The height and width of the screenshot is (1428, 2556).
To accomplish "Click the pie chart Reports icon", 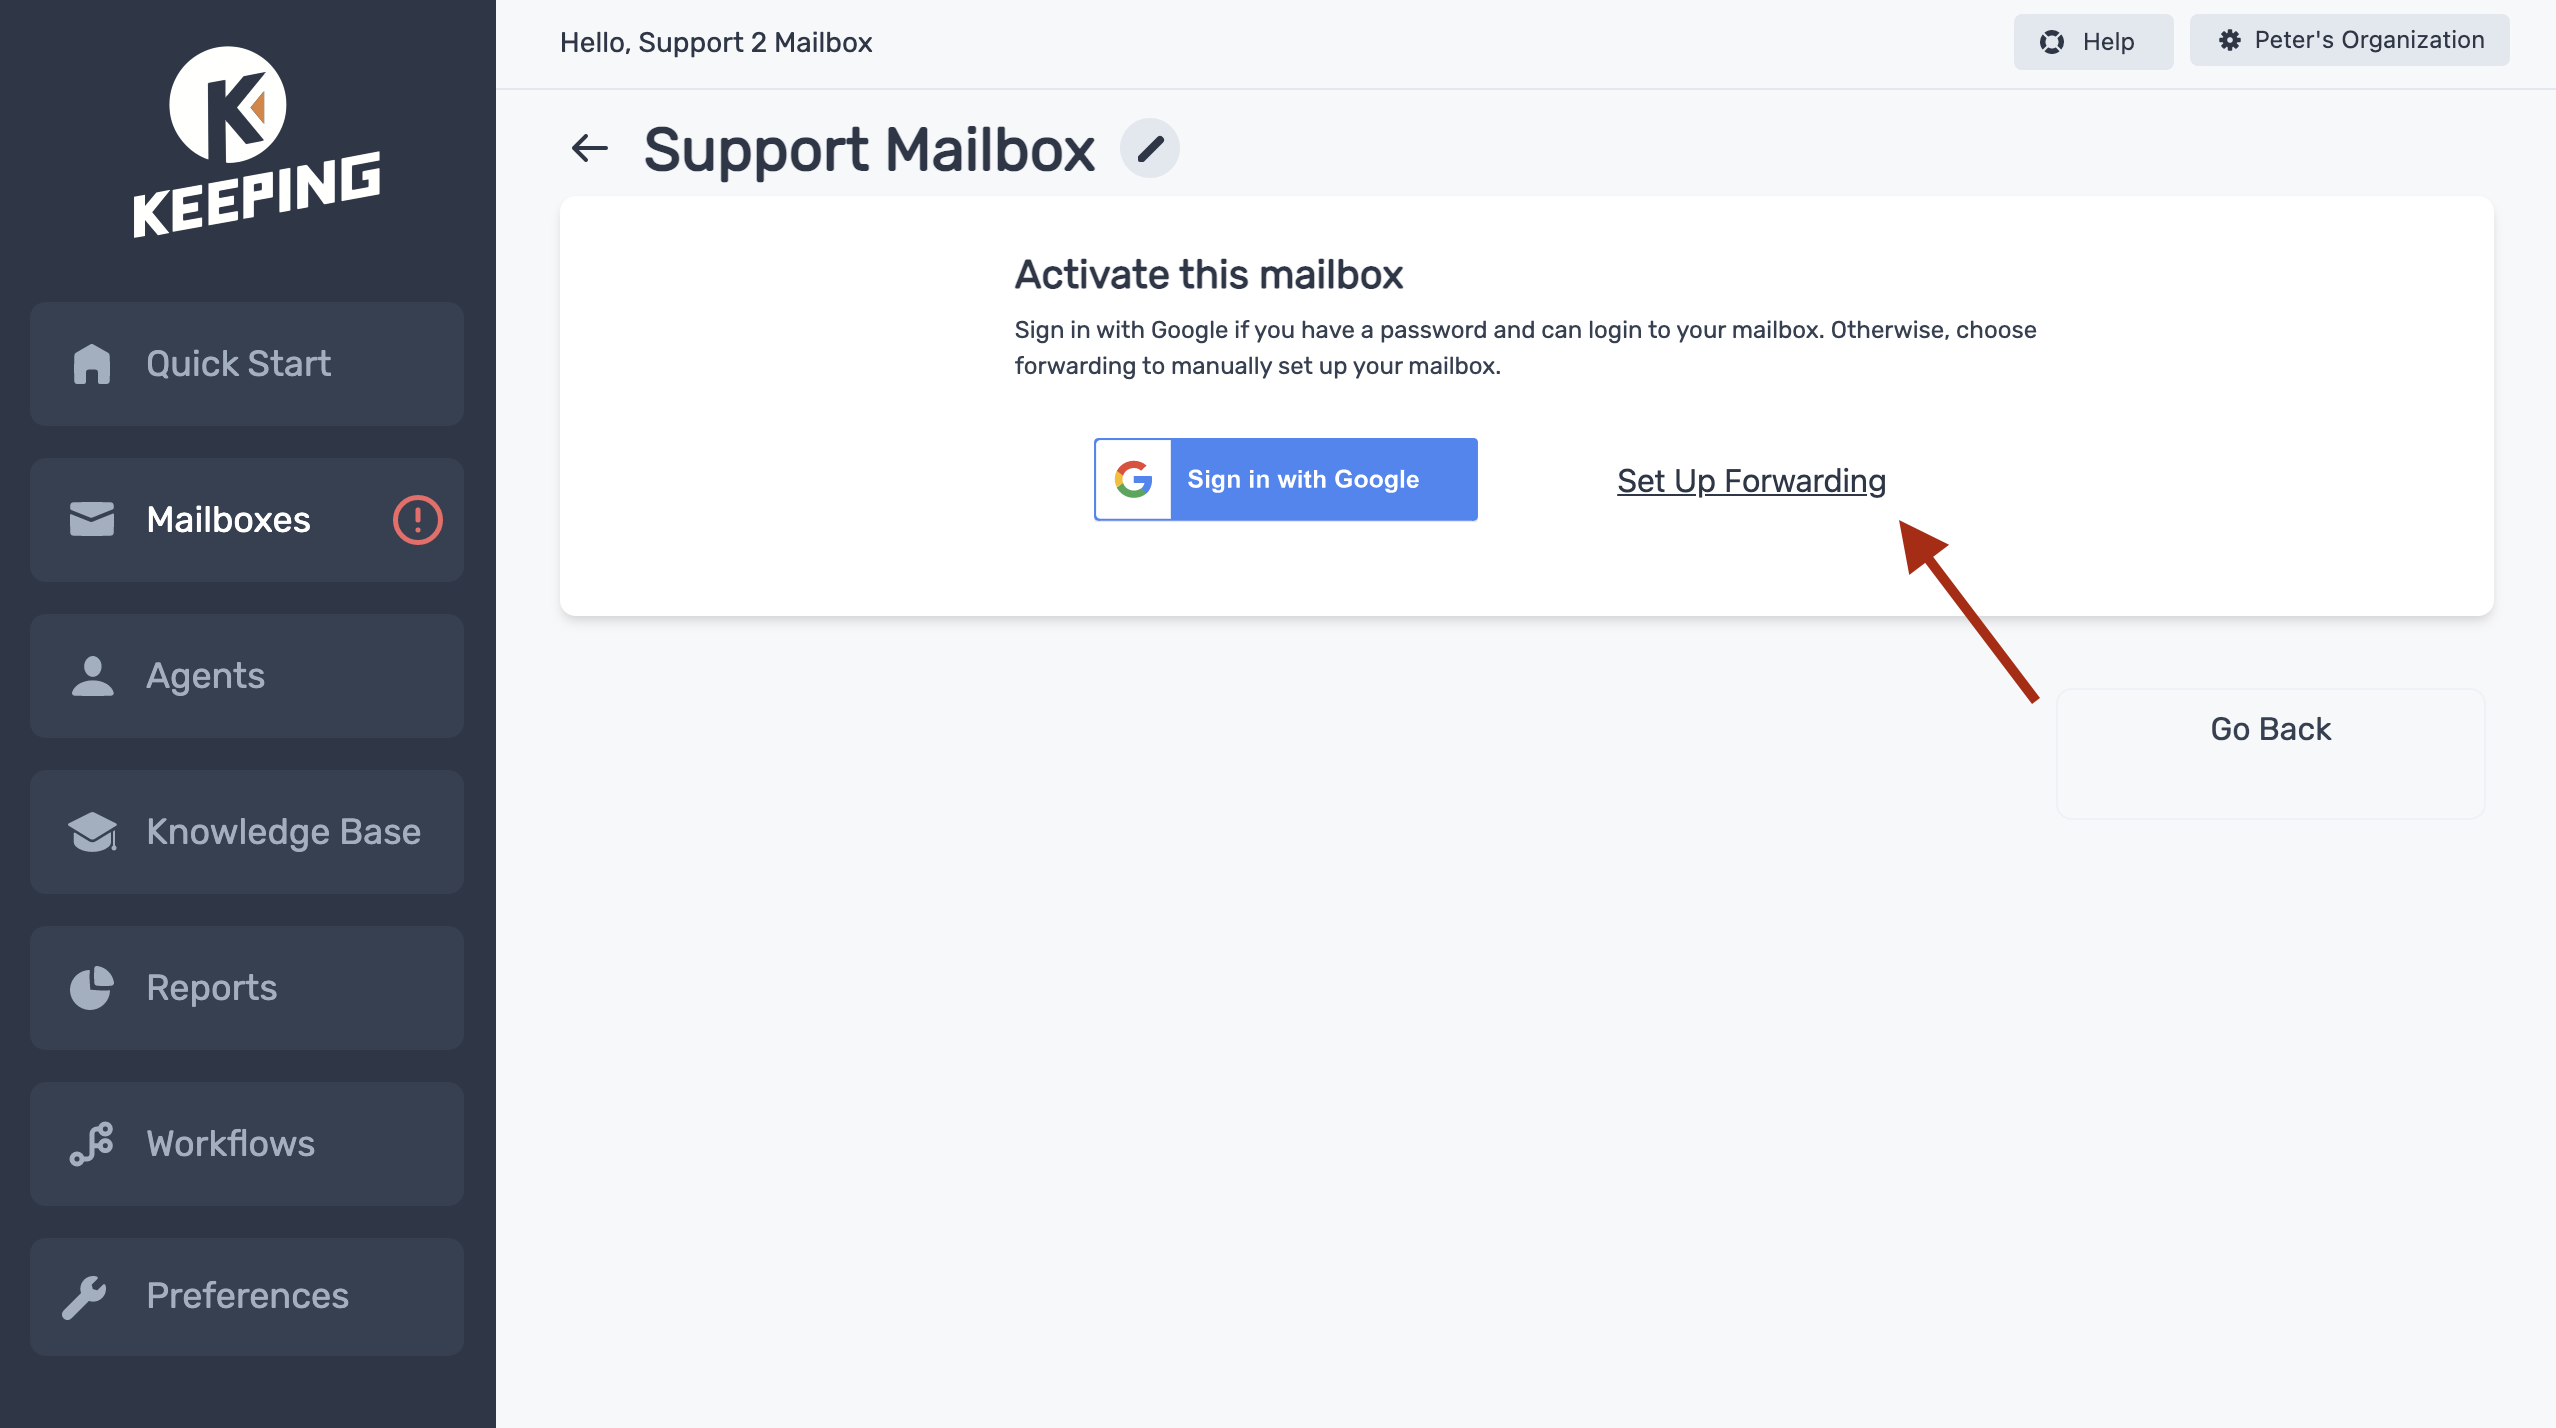I will point(92,988).
